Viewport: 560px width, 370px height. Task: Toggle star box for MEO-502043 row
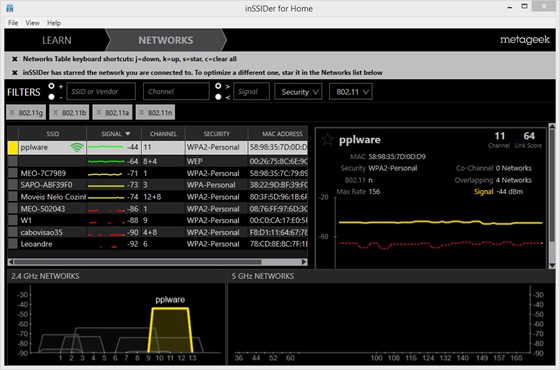coord(13,209)
